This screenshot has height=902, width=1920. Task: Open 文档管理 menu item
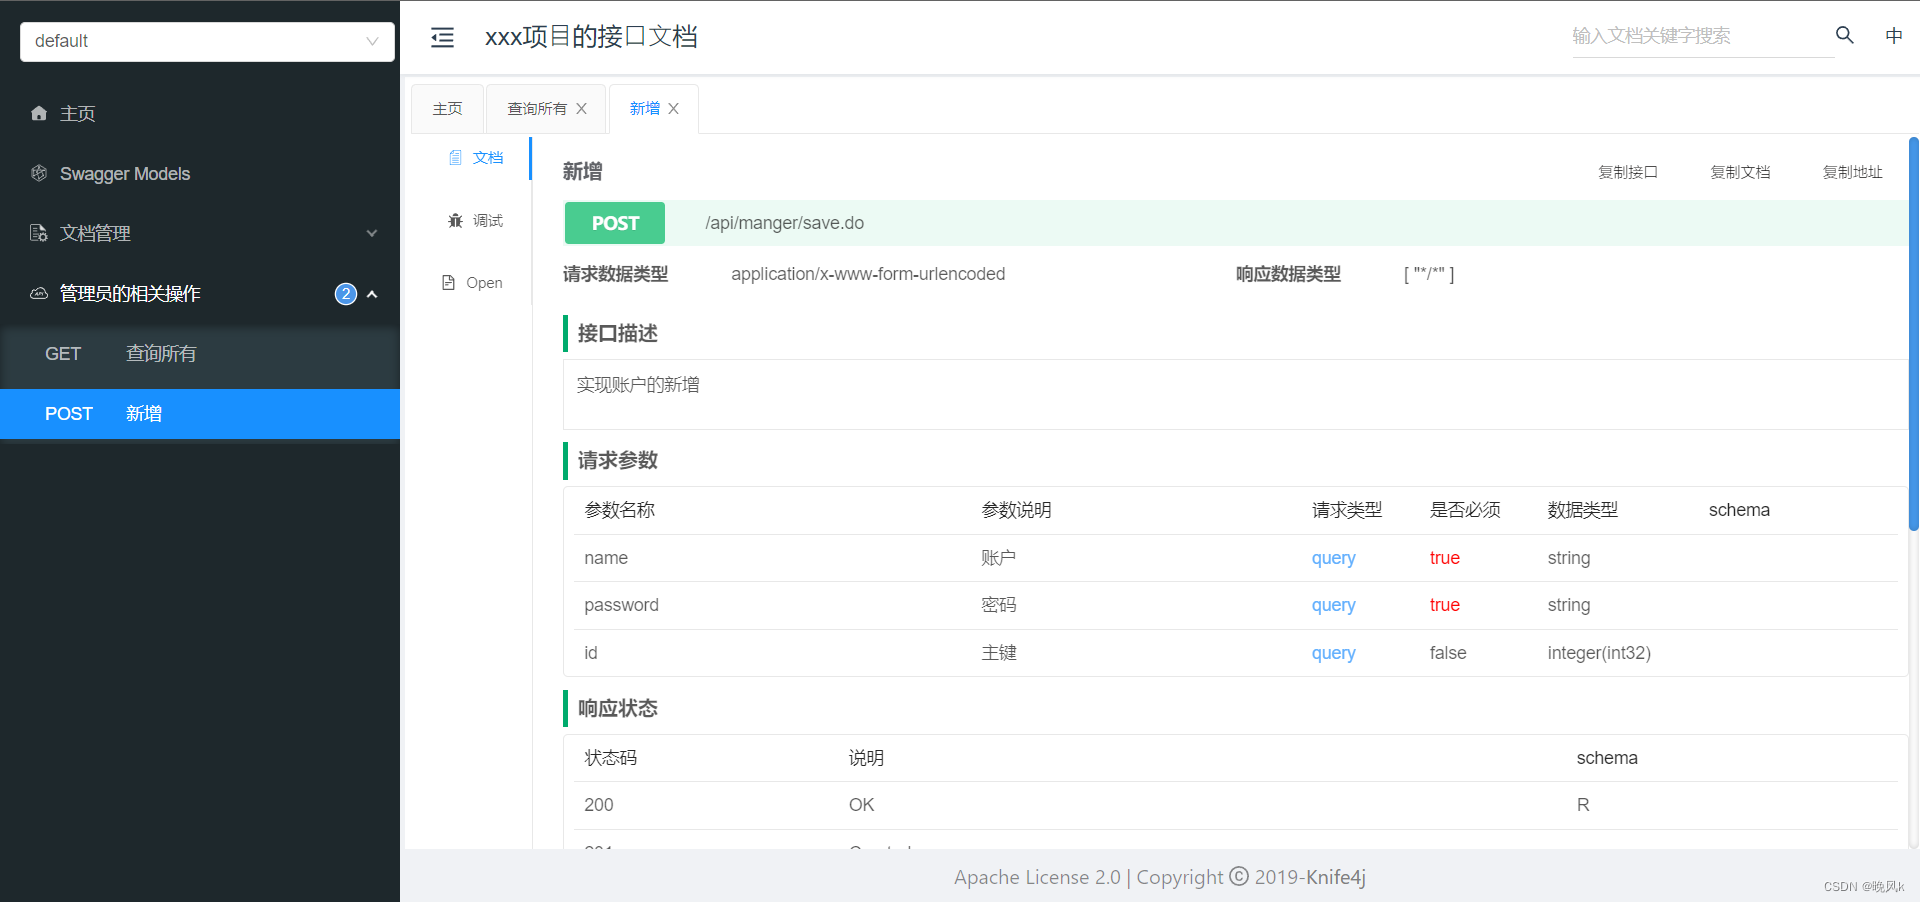tap(200, 233)
